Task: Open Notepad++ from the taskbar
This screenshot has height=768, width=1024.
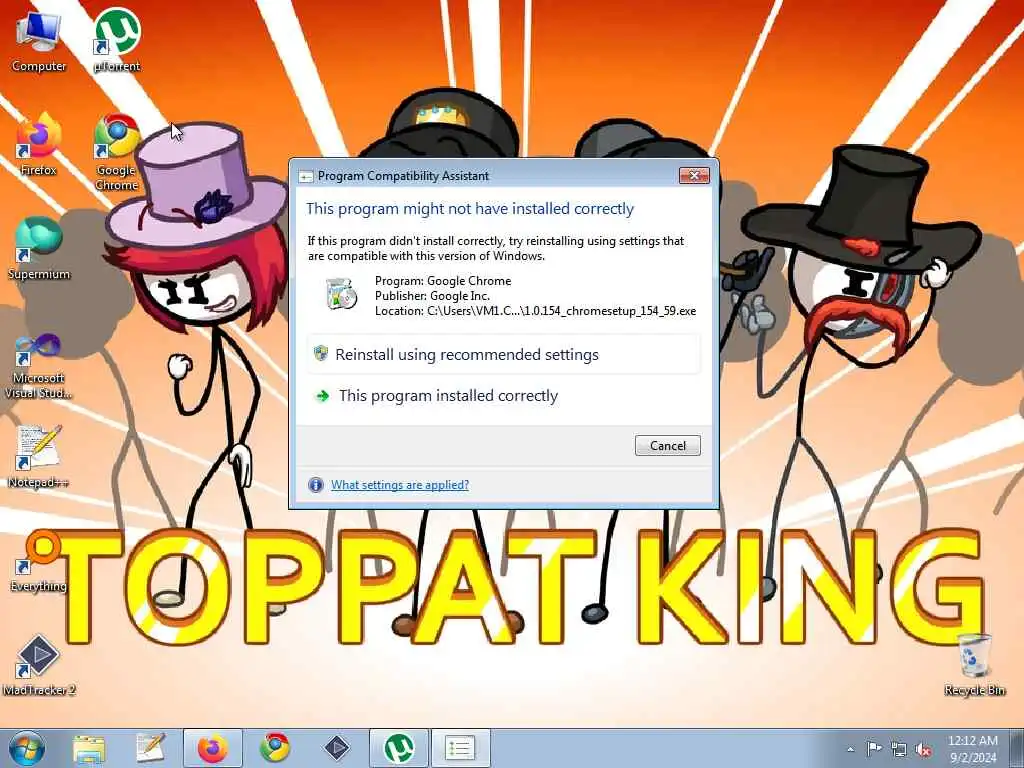Action: click(x=150, y=748)
